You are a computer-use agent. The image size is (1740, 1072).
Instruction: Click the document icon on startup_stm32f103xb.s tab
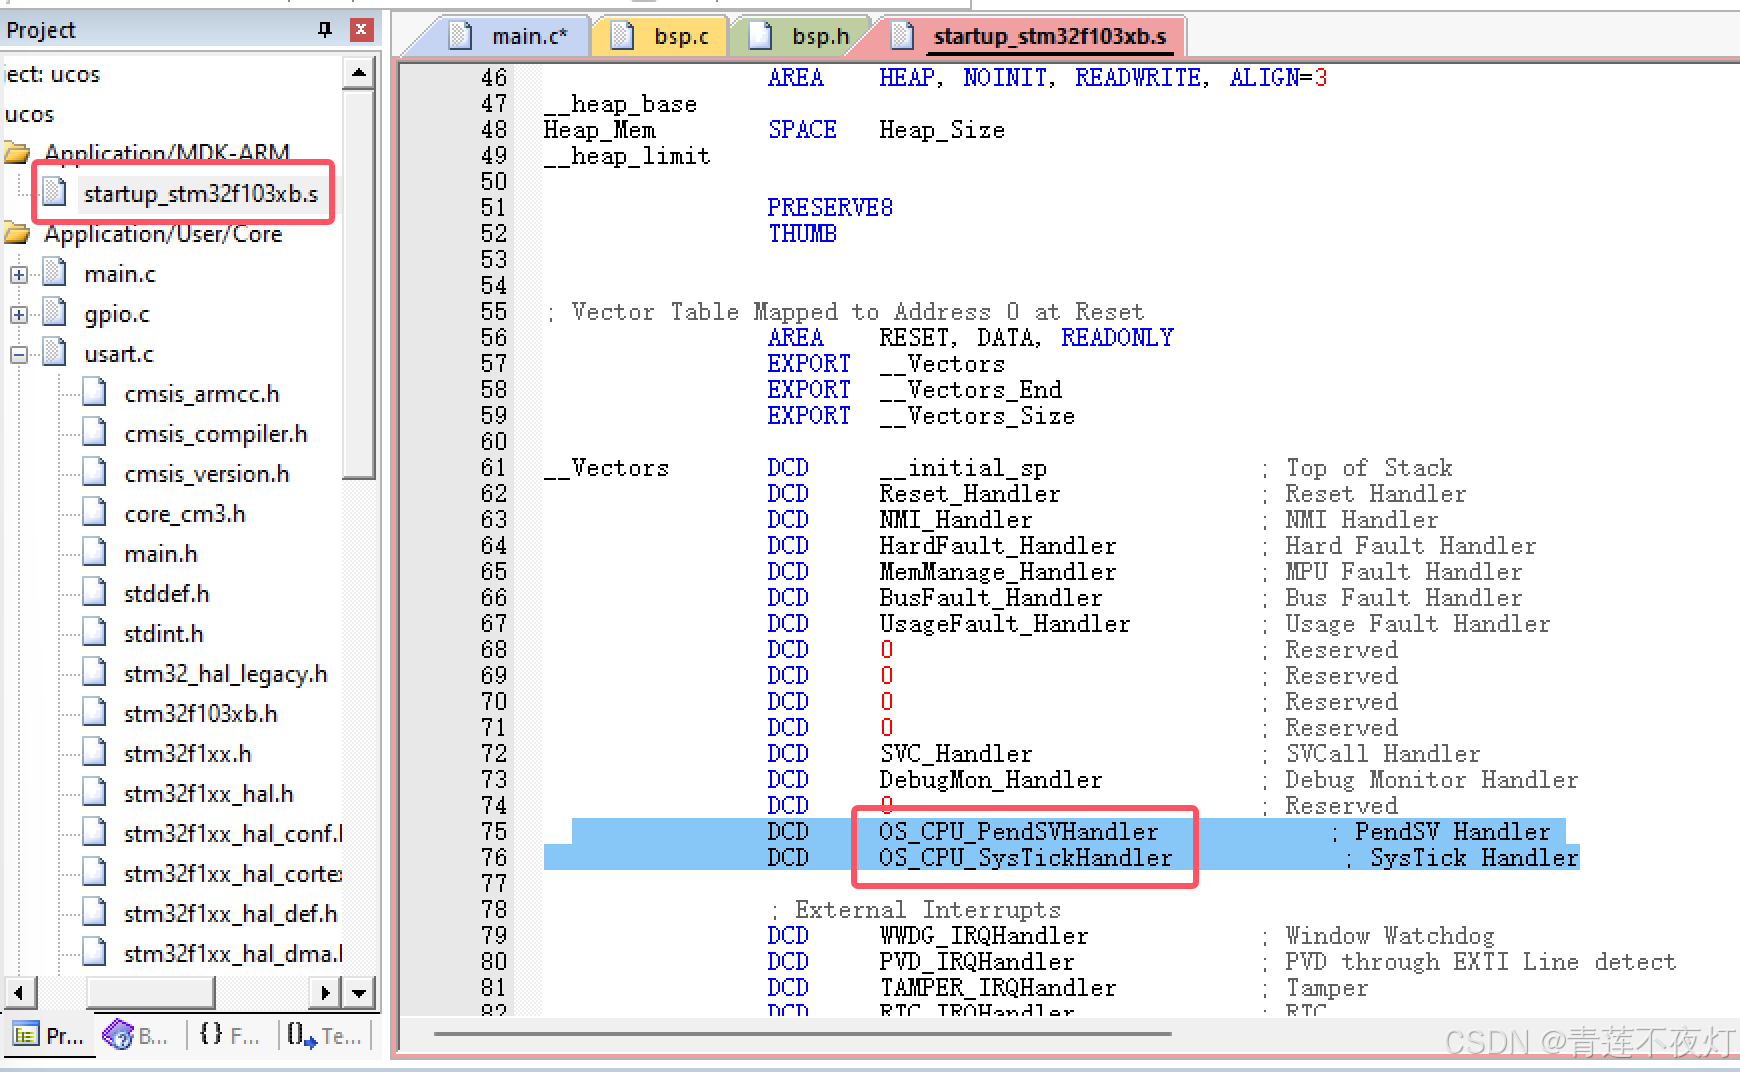(x=903, y=35)
